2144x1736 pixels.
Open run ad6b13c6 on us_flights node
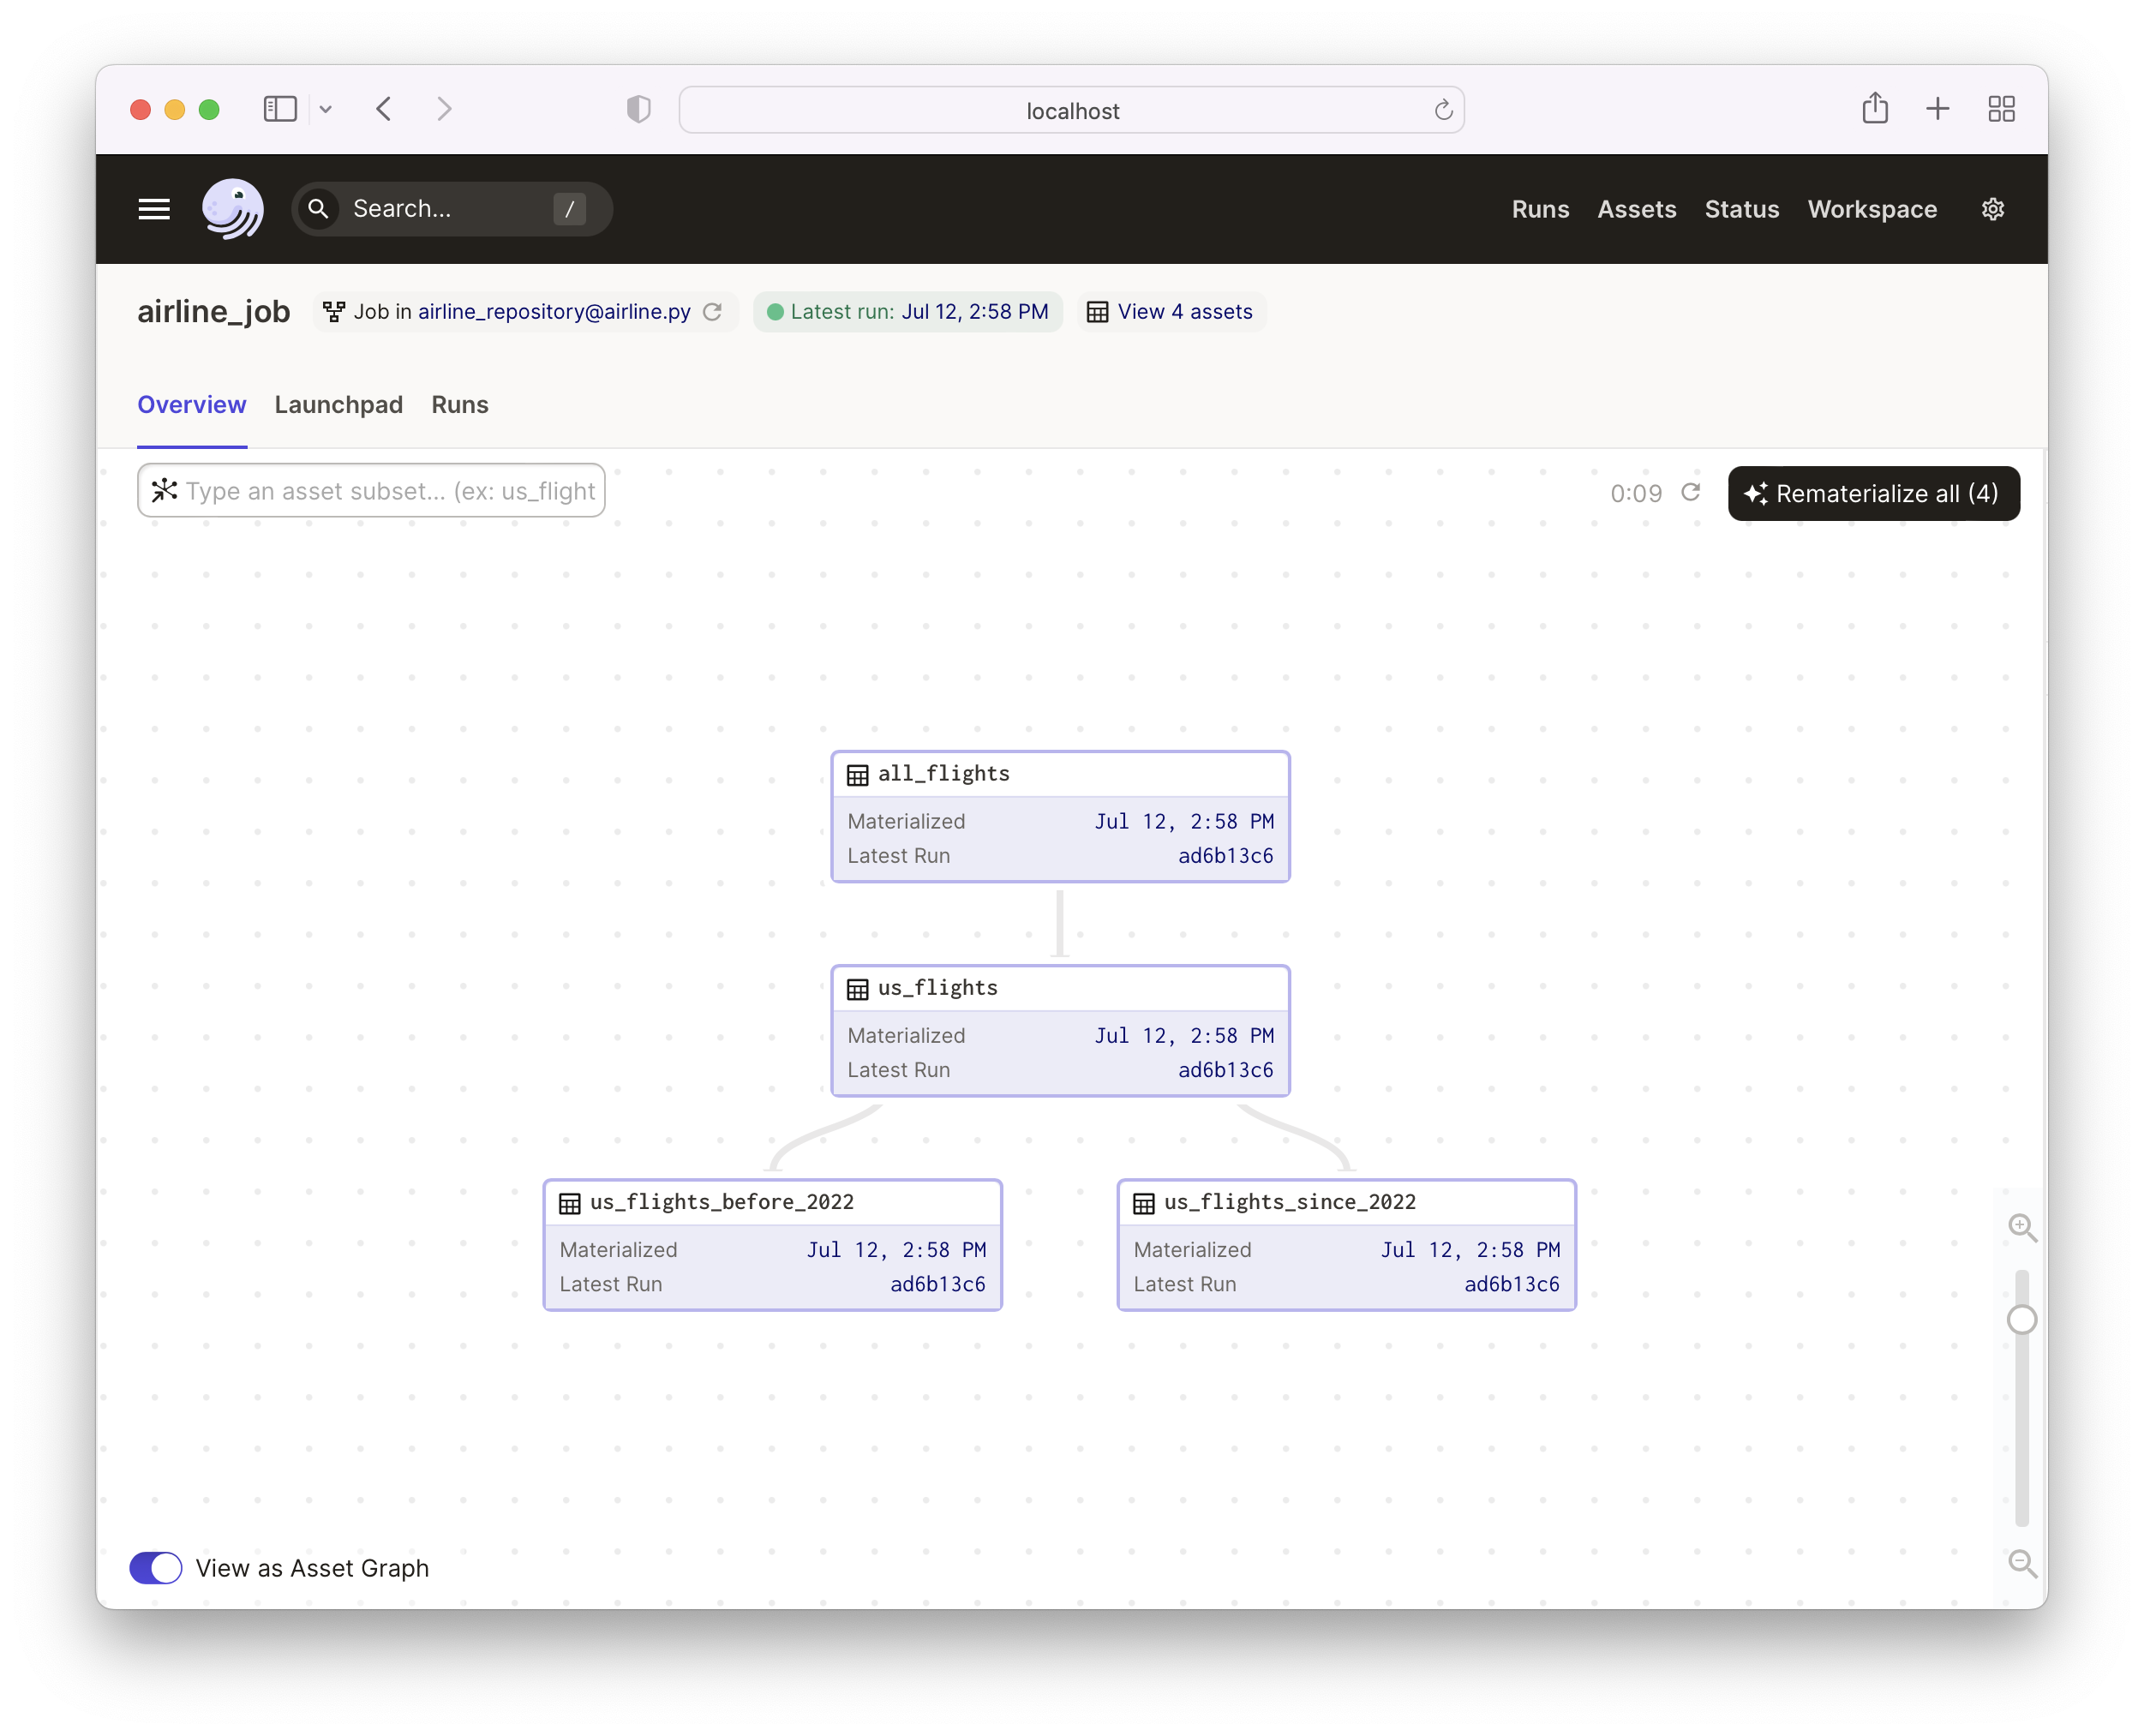click(1225, 1070)
